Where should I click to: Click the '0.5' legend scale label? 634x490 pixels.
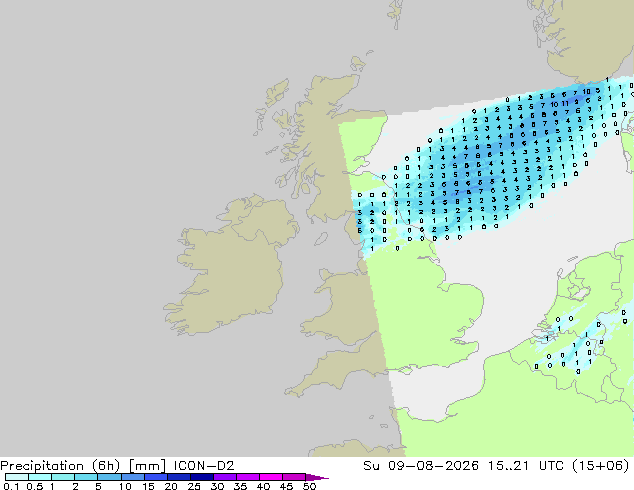(x=34, y=486)
